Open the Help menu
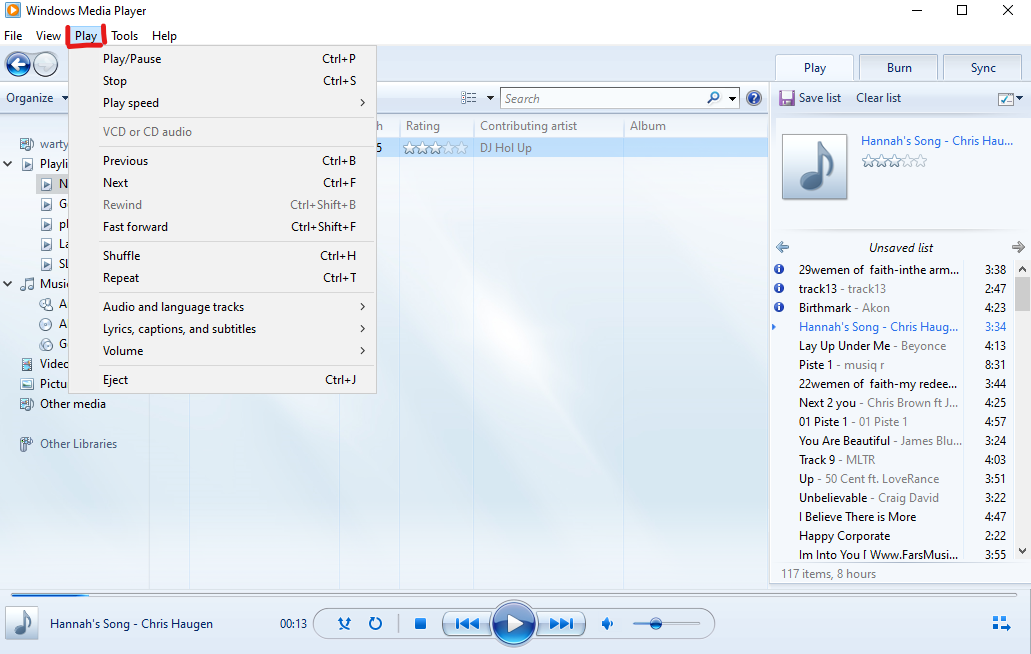The image size is (1031, 654). tap(164, 35)
